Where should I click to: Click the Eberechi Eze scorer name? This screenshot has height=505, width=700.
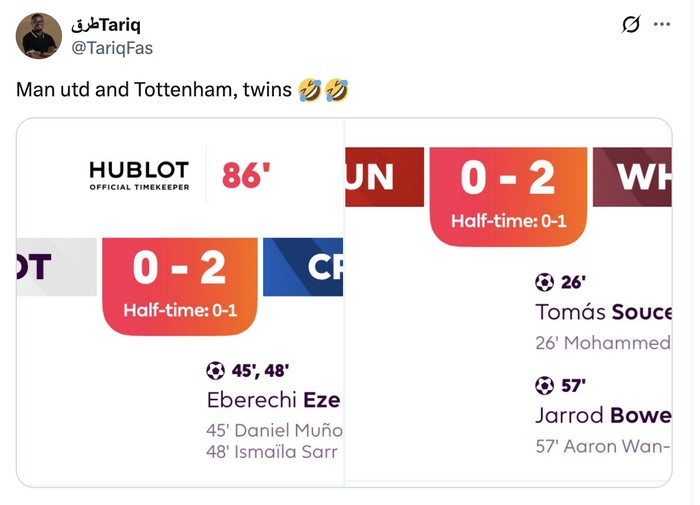click(x=273, y=400)
